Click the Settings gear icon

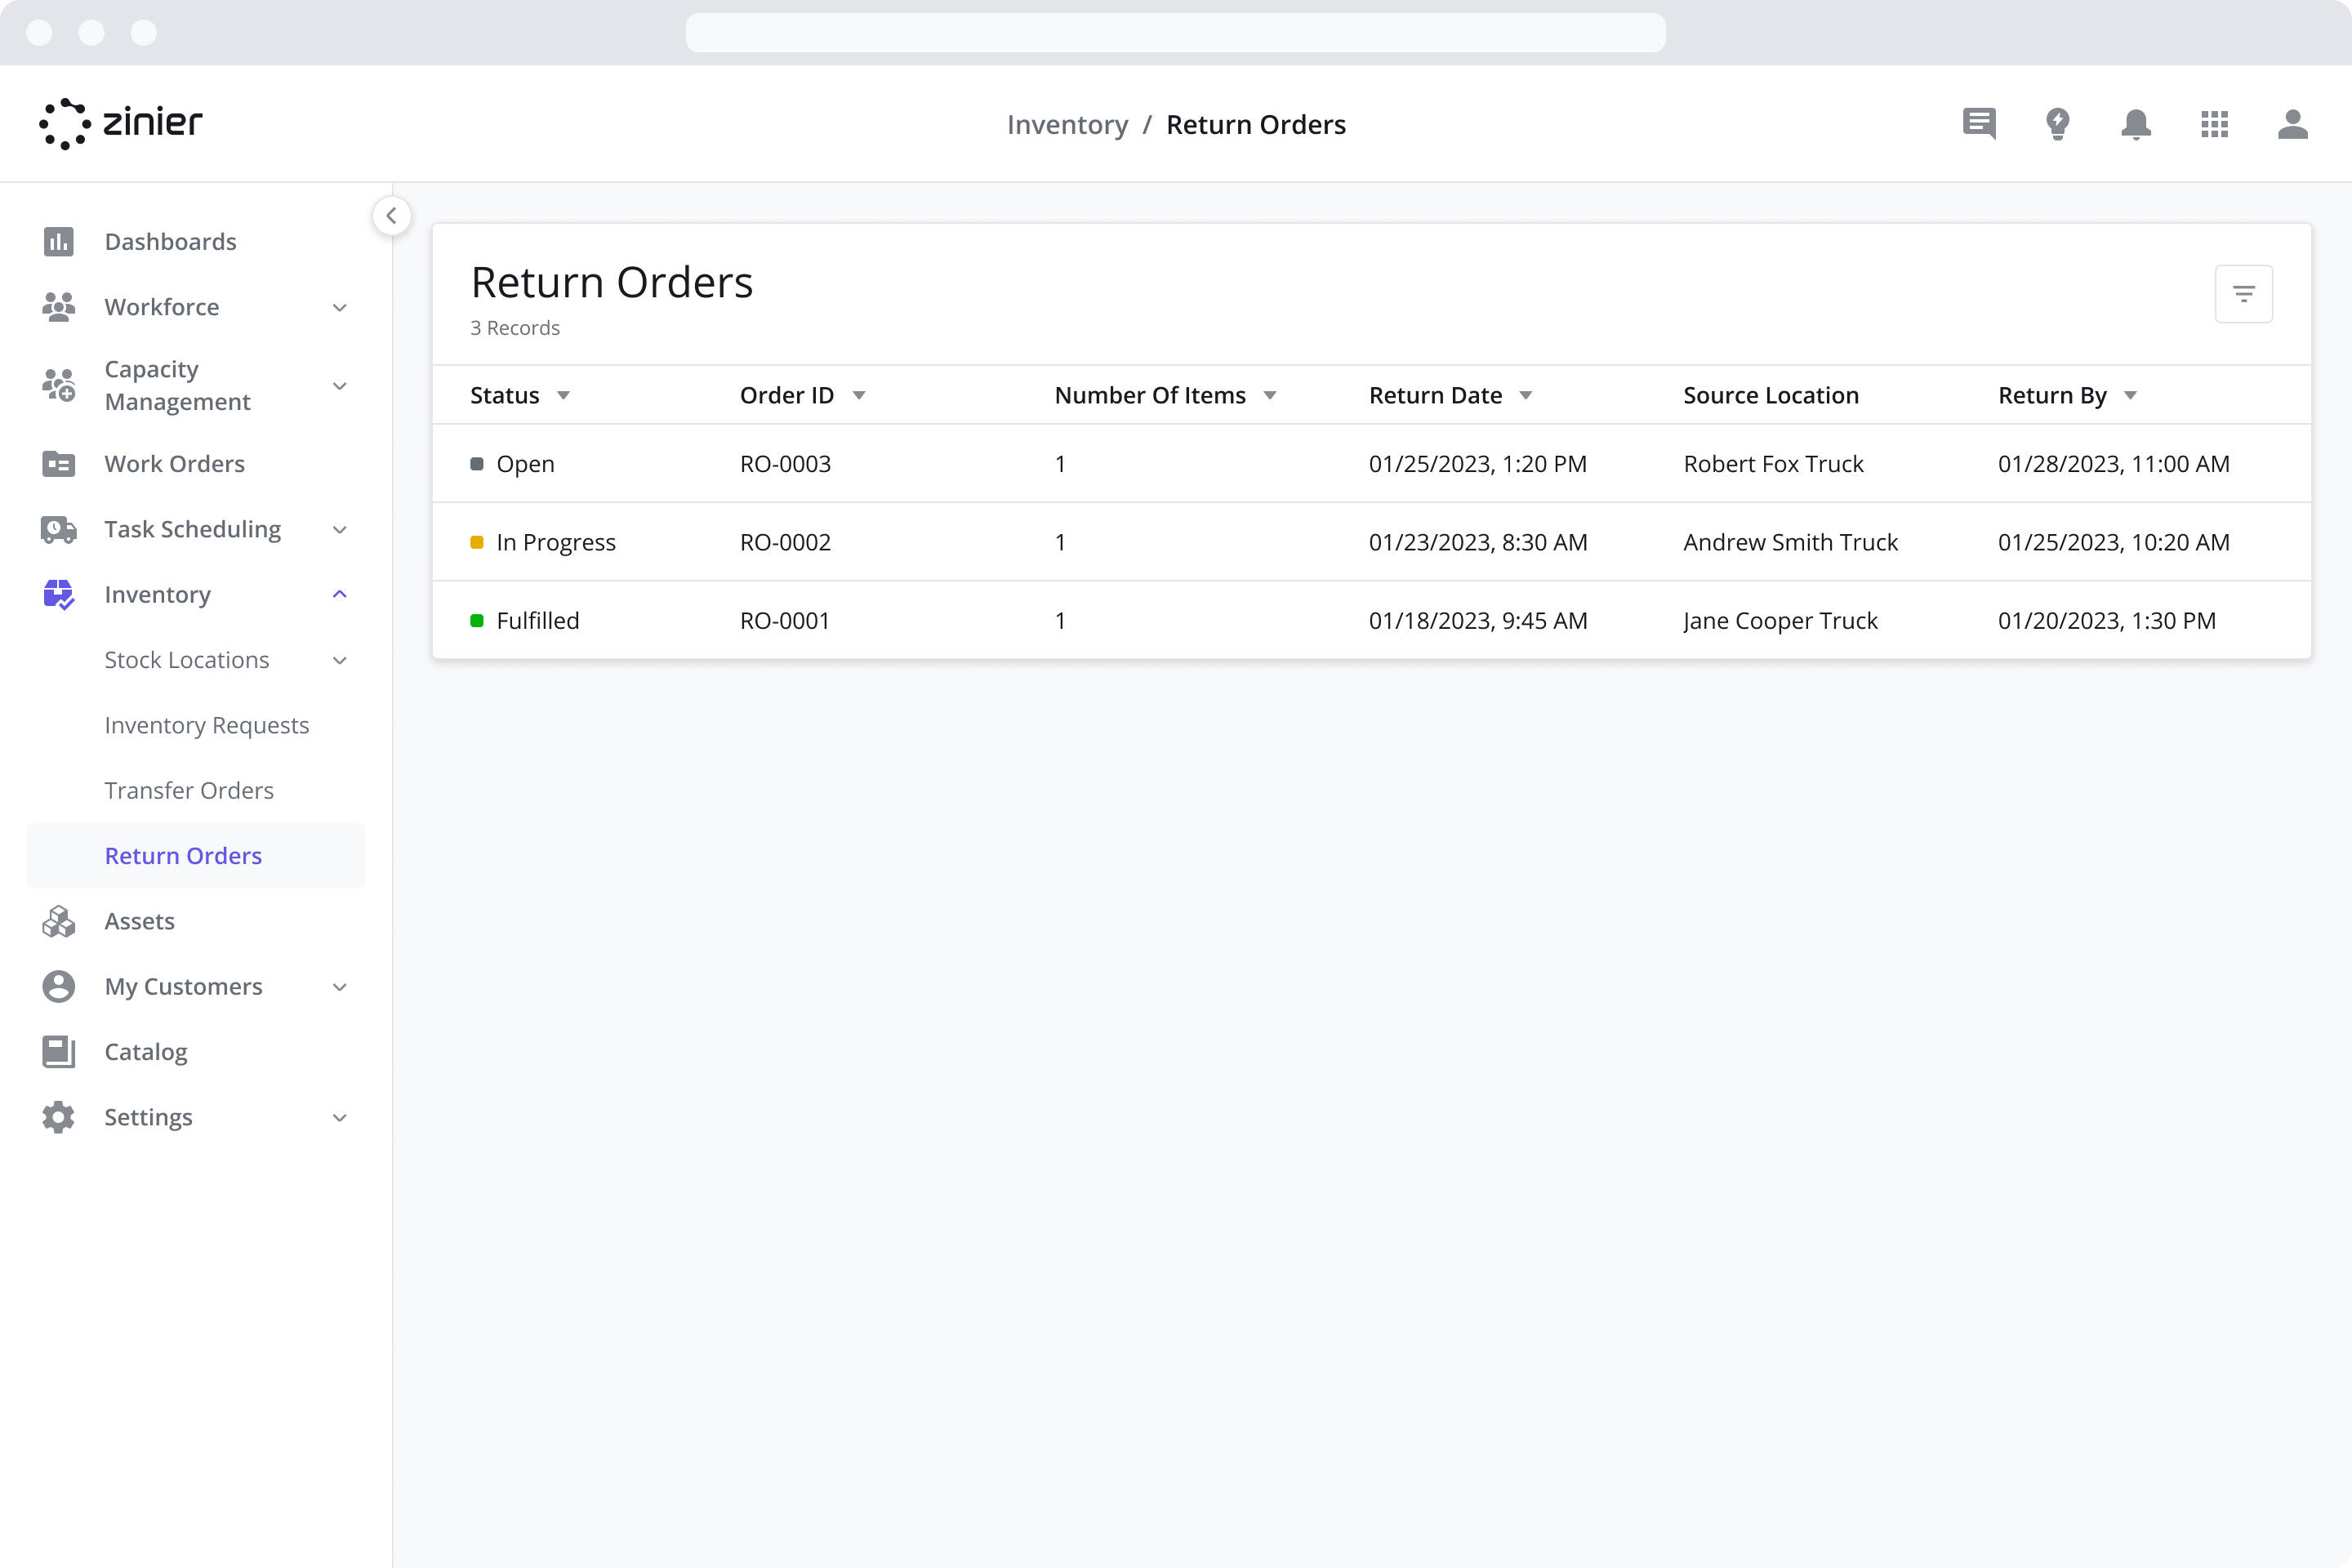click(59, 1117)
